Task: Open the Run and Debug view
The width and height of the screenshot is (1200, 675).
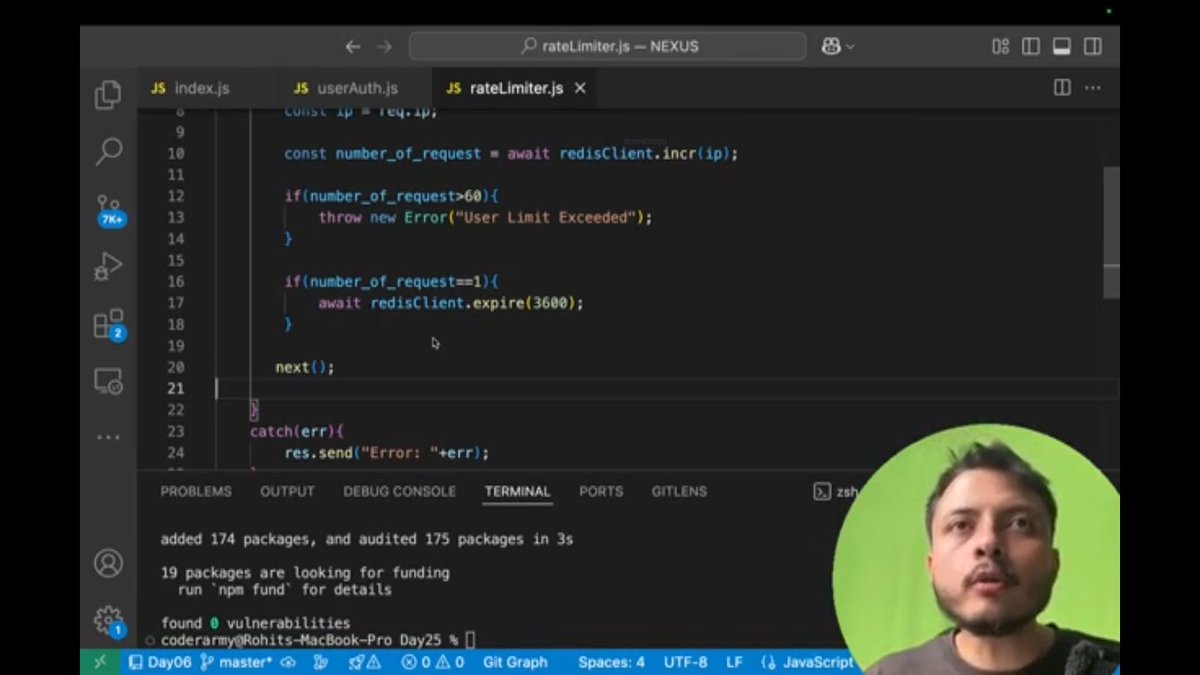Action: tap(108, 267)
